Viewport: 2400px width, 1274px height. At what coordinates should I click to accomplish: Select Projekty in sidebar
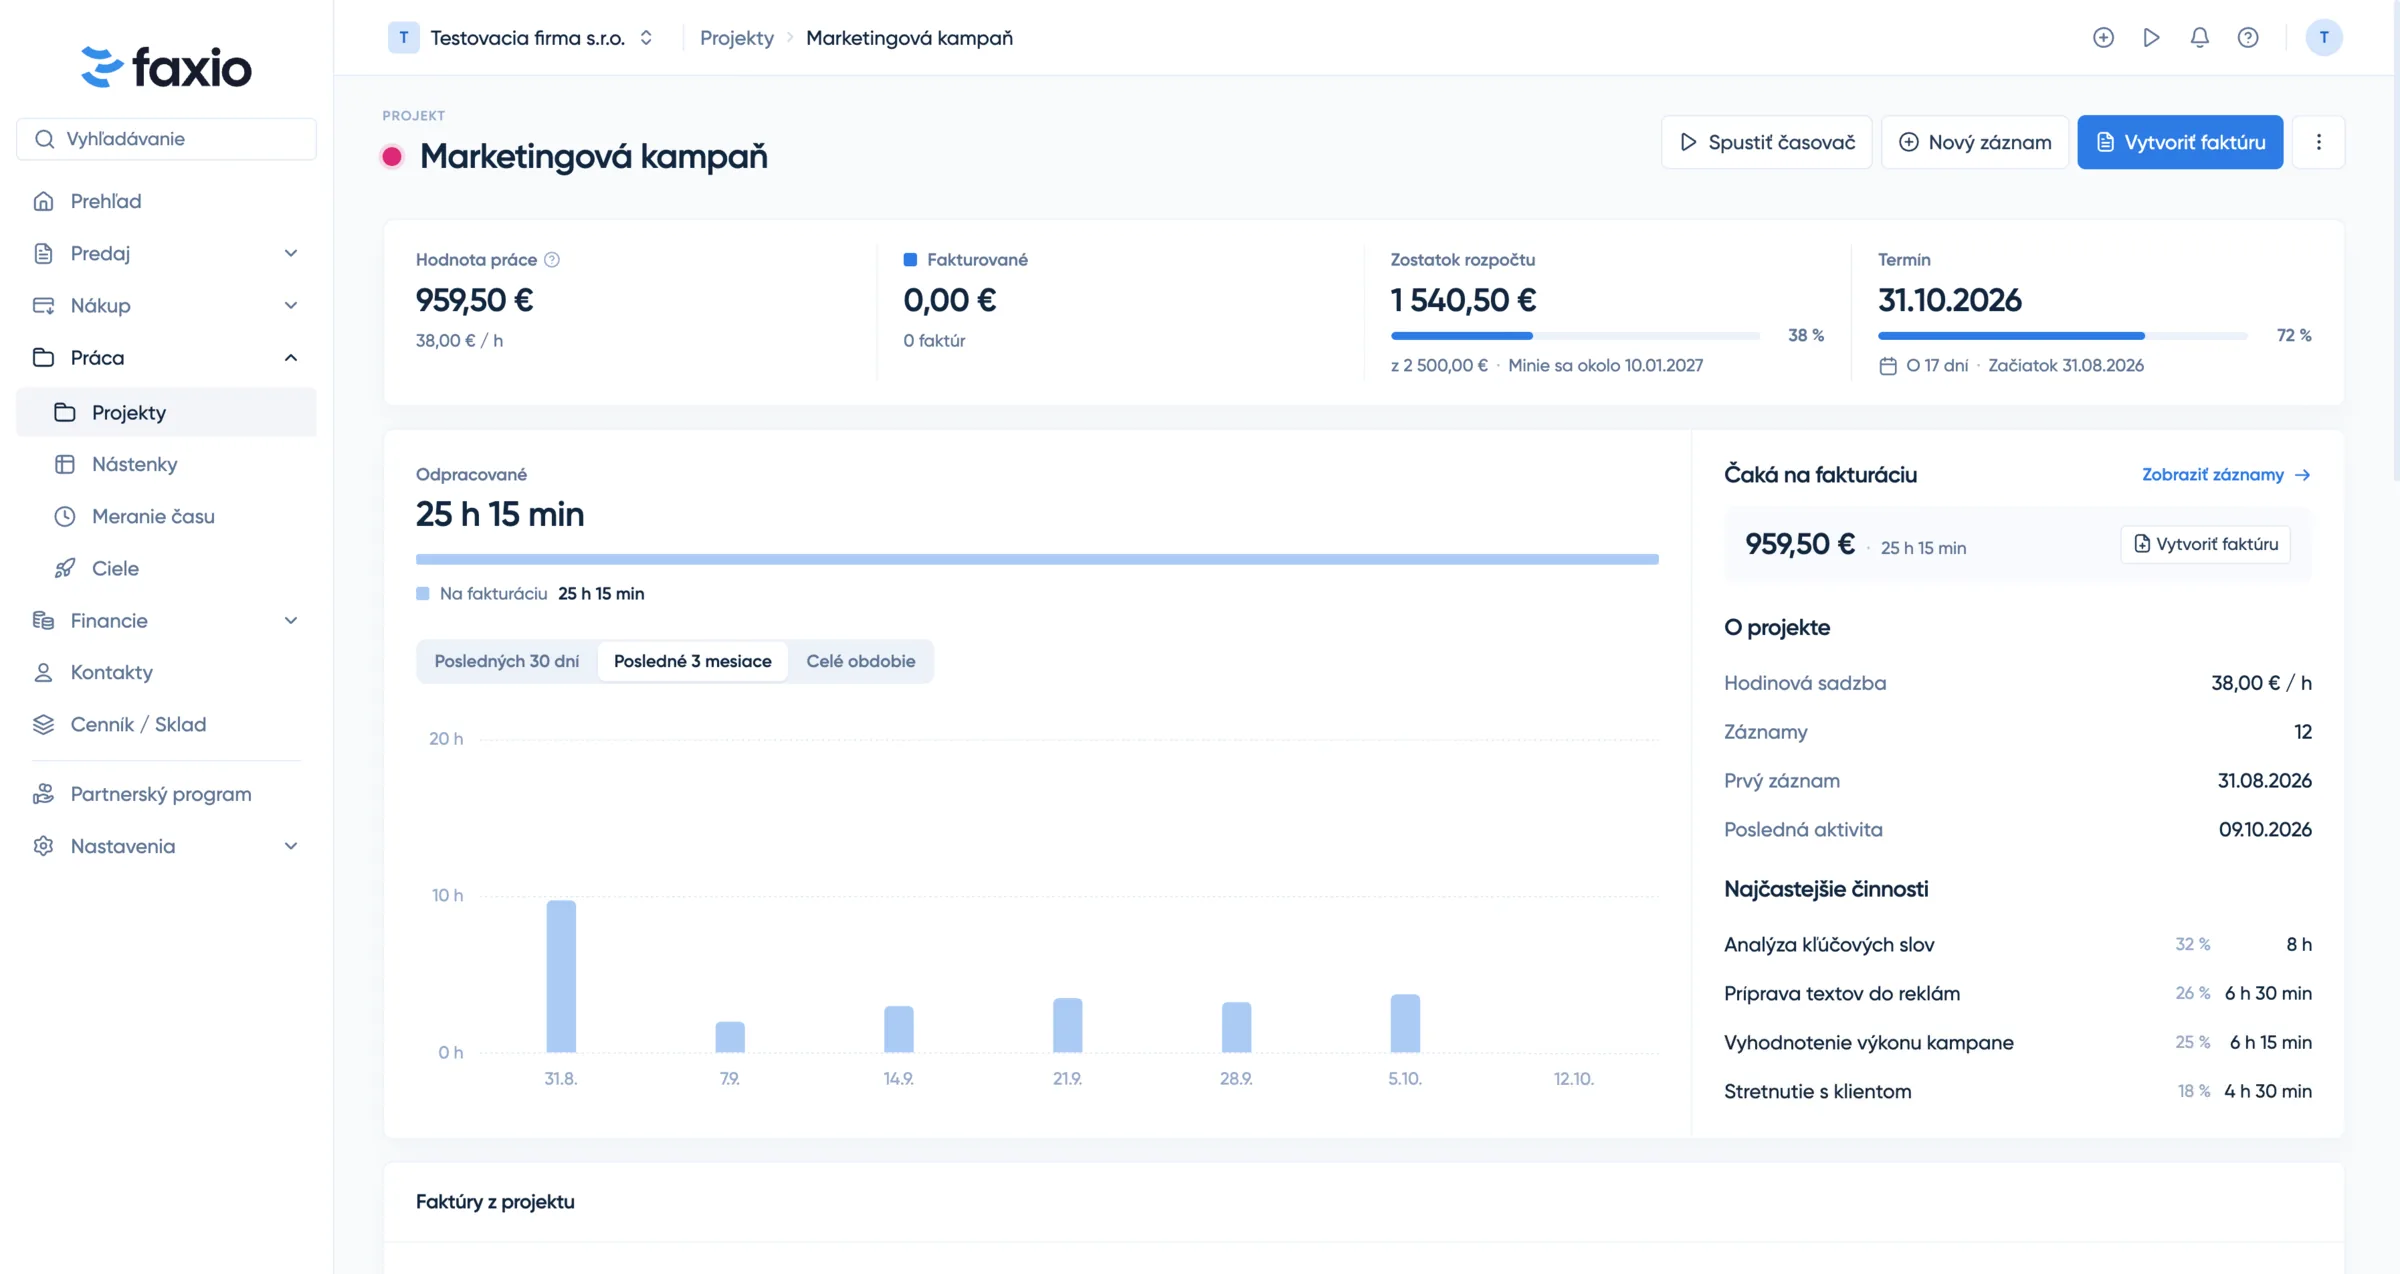point(166,412)
